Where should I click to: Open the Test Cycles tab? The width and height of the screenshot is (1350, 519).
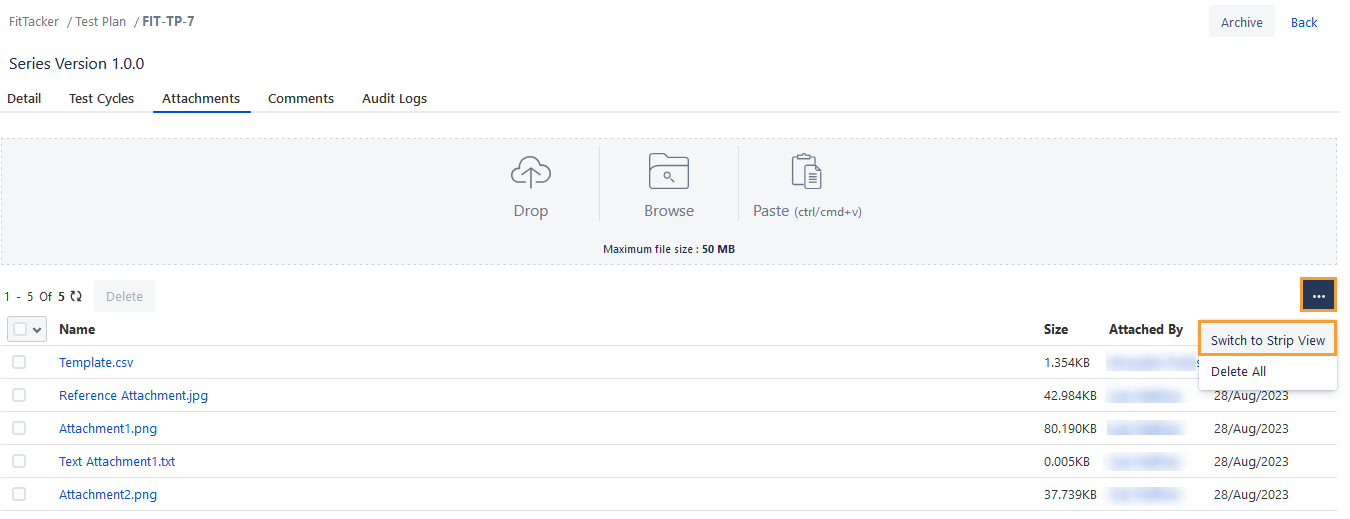coord(102,99)
